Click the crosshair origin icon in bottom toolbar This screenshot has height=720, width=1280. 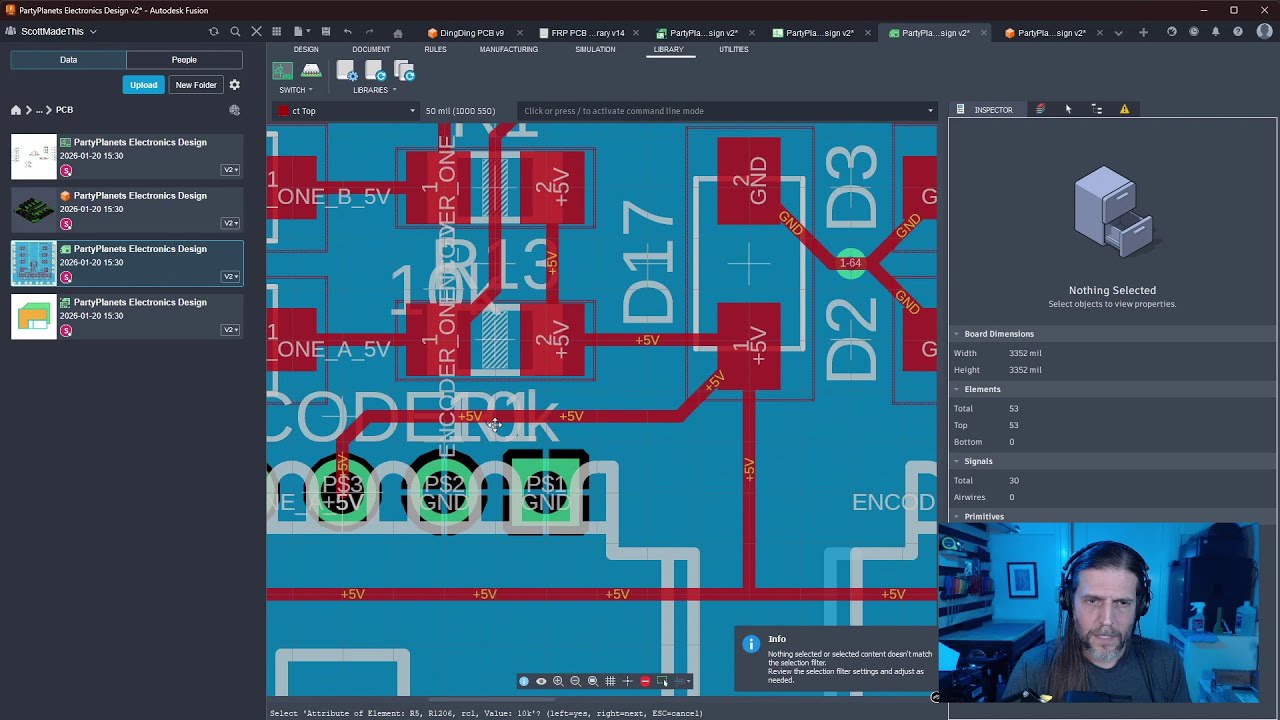pyautogui.click(x=627, y=681)
